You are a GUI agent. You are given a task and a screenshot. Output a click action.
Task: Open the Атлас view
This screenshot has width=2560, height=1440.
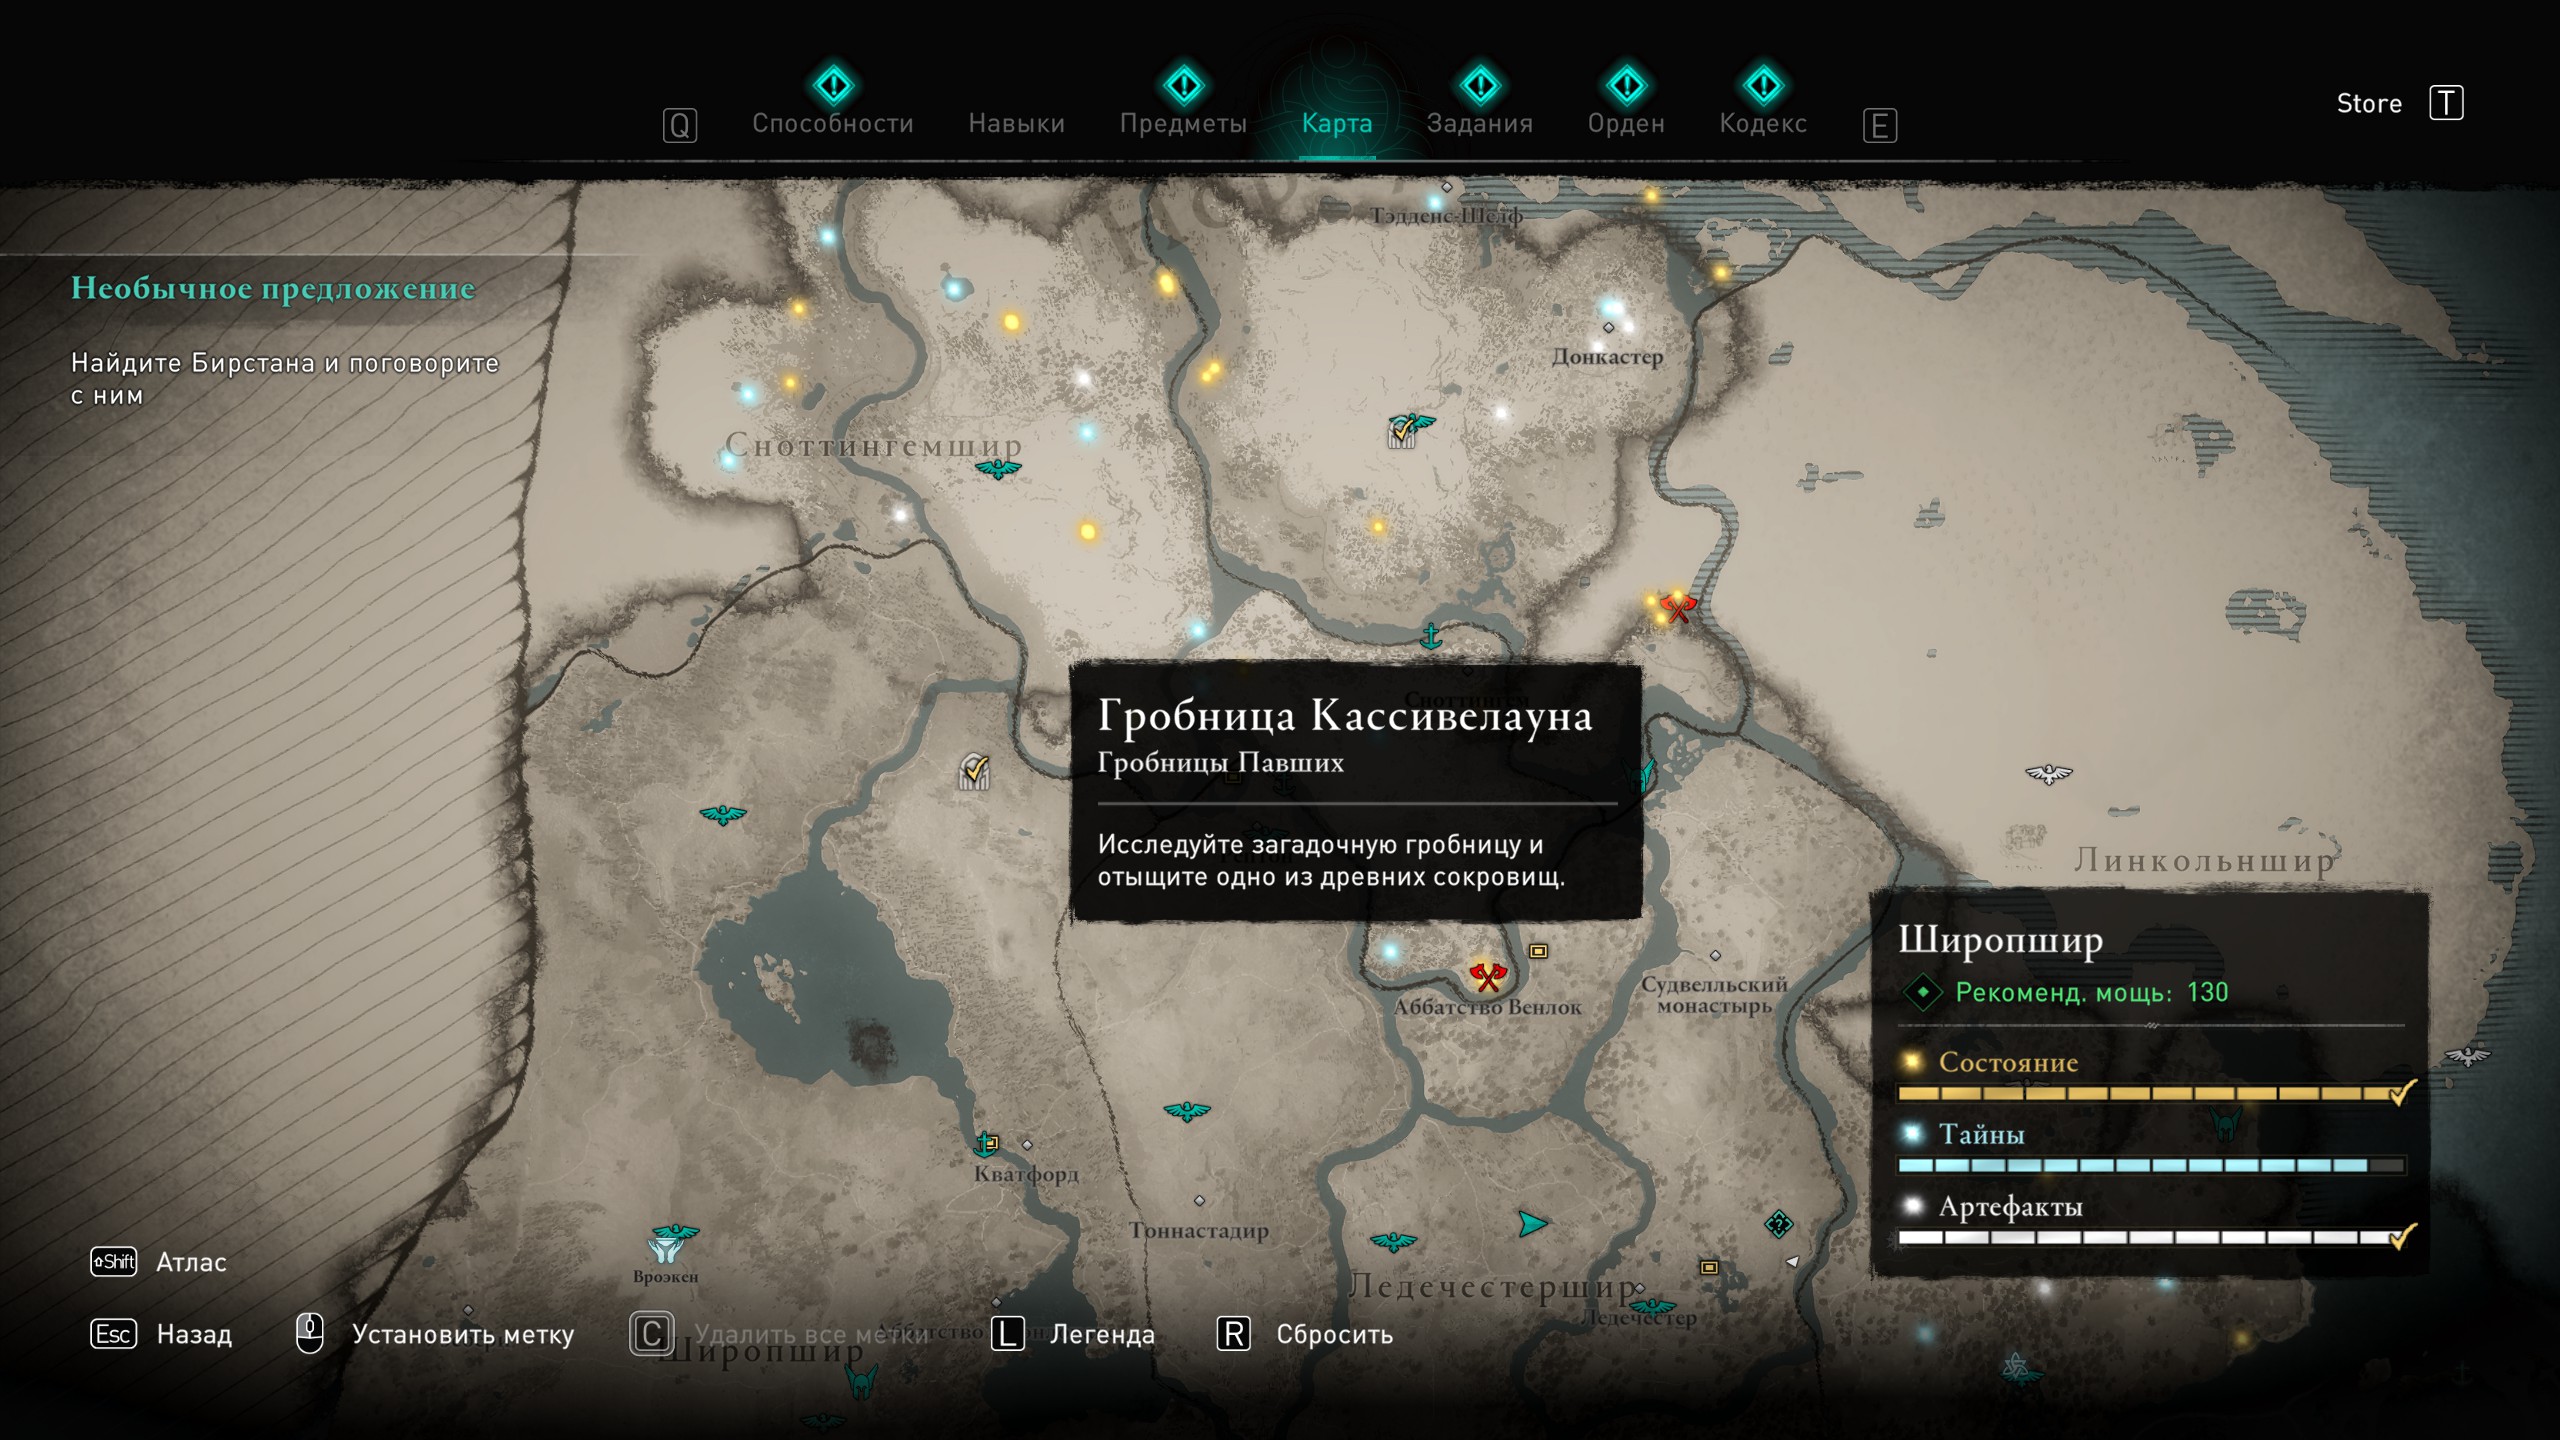tap(190, 1262)
